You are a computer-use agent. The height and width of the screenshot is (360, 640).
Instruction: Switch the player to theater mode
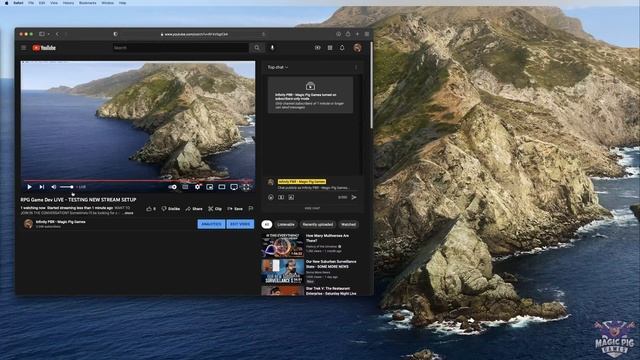[x=222, y=187]
